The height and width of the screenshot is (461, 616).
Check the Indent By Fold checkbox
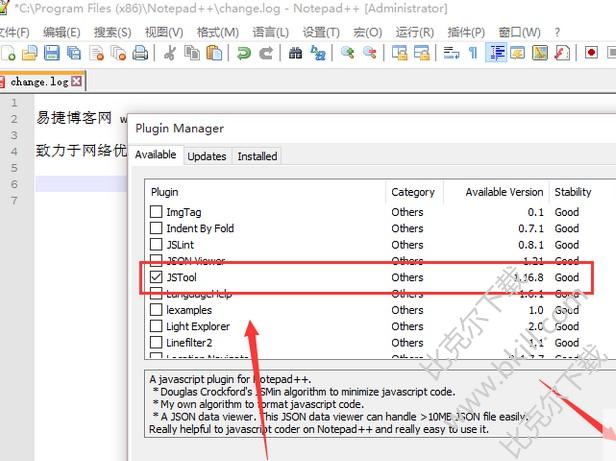click(x=156, y=228)
